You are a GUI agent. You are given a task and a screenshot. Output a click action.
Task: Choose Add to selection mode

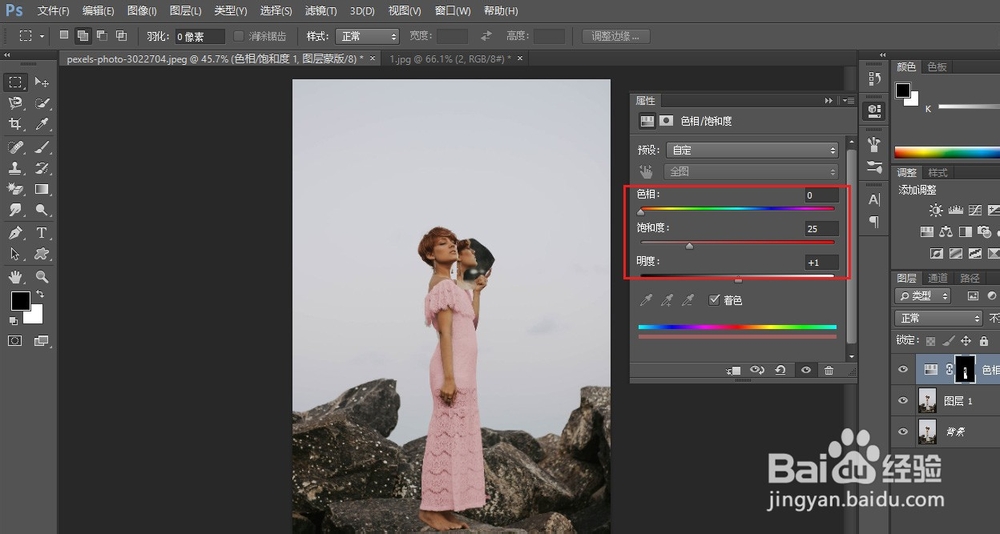tap(82, 36)
